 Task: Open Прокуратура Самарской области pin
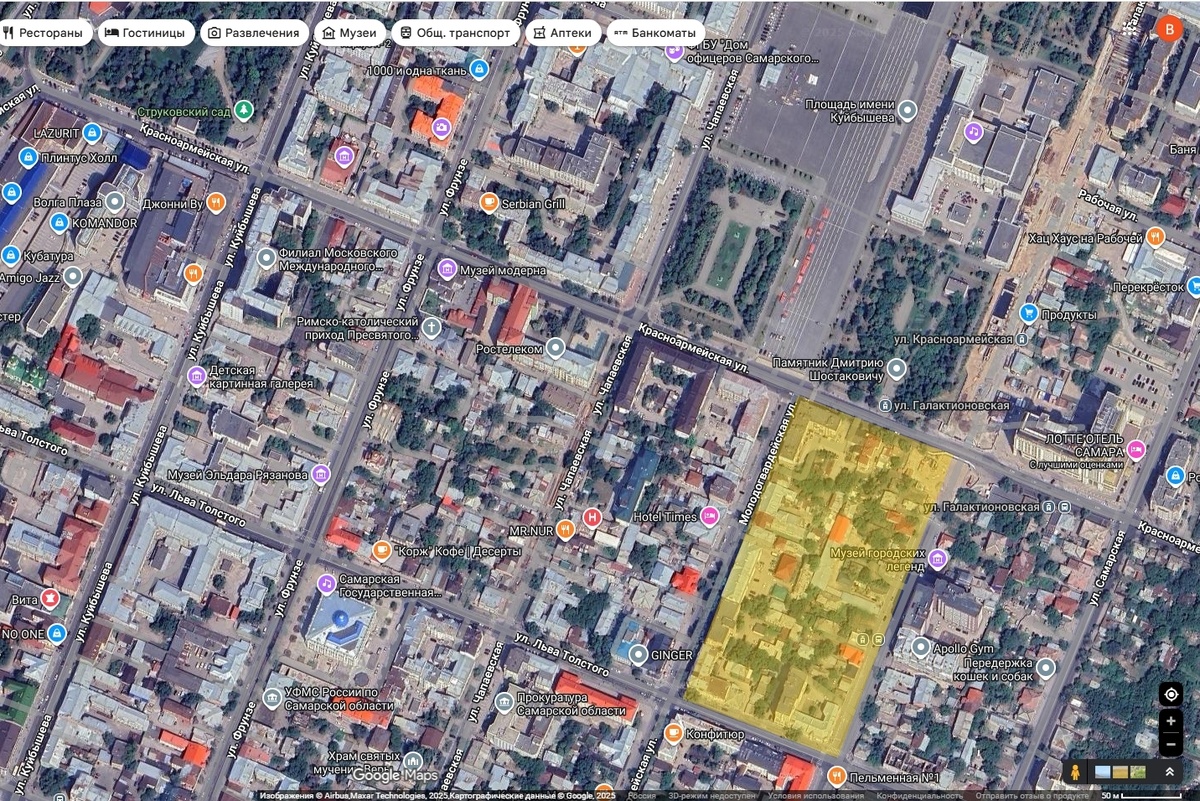coord(504,703)
